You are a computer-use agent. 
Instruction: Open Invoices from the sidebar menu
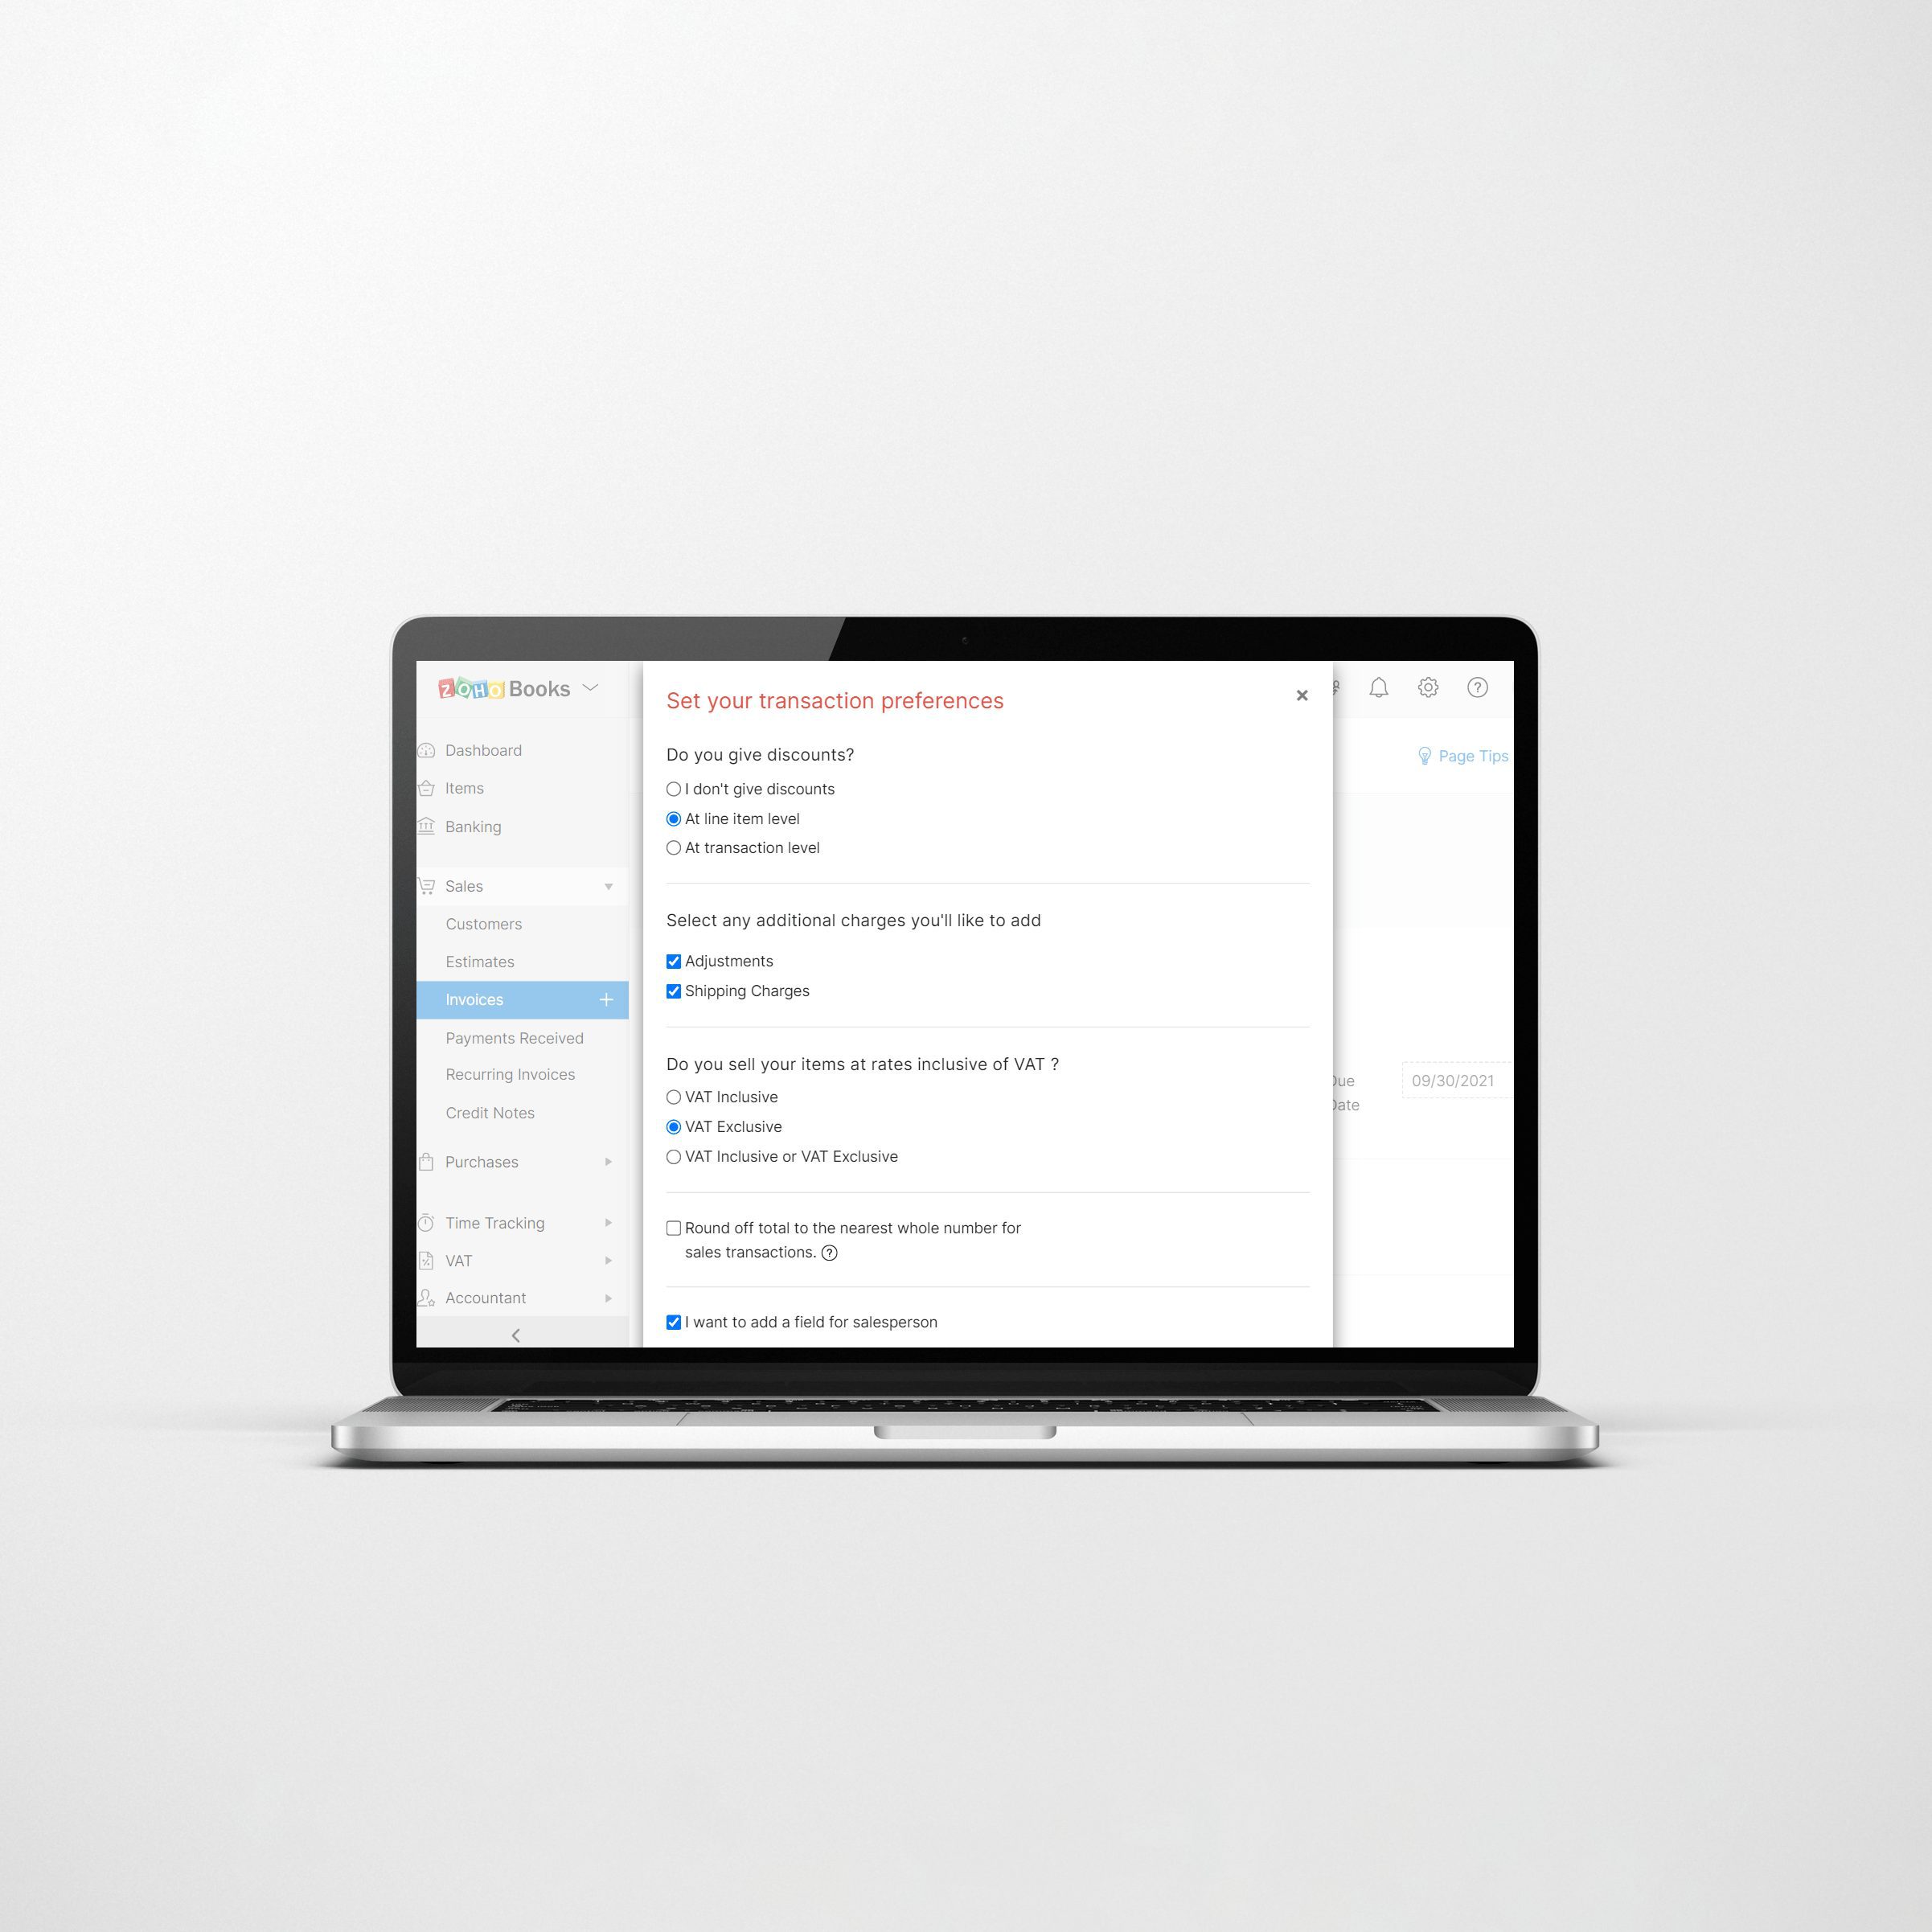[476, 999]
